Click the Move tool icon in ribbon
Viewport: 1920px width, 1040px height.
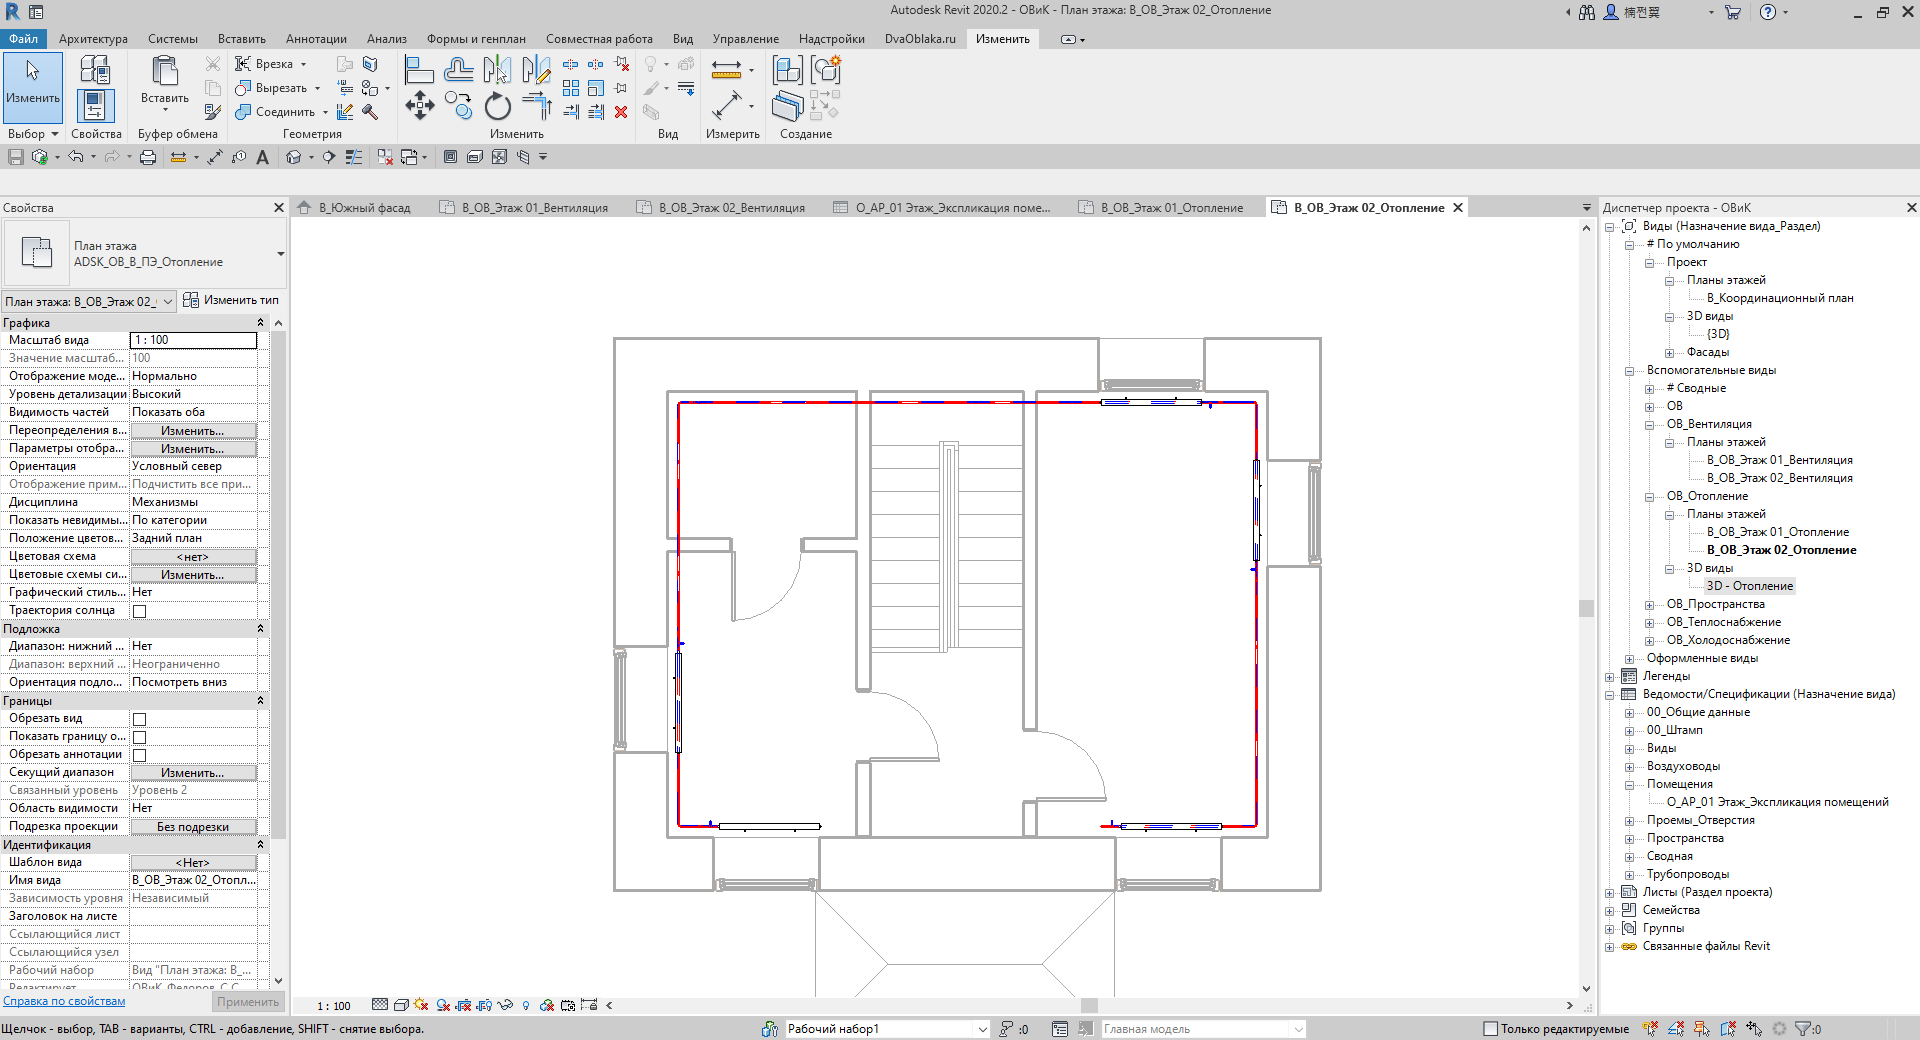point(420,105)
